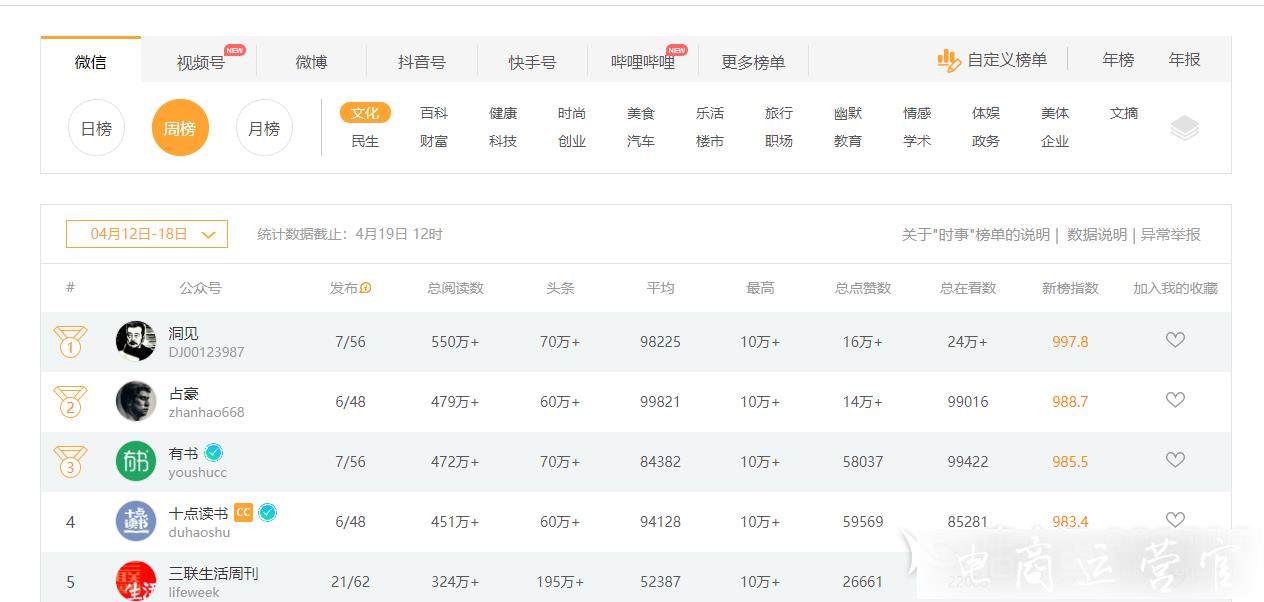1264x602 pixels.
Task: Switch to the 月榜 monthly ranking
Action: coord(264,128)
